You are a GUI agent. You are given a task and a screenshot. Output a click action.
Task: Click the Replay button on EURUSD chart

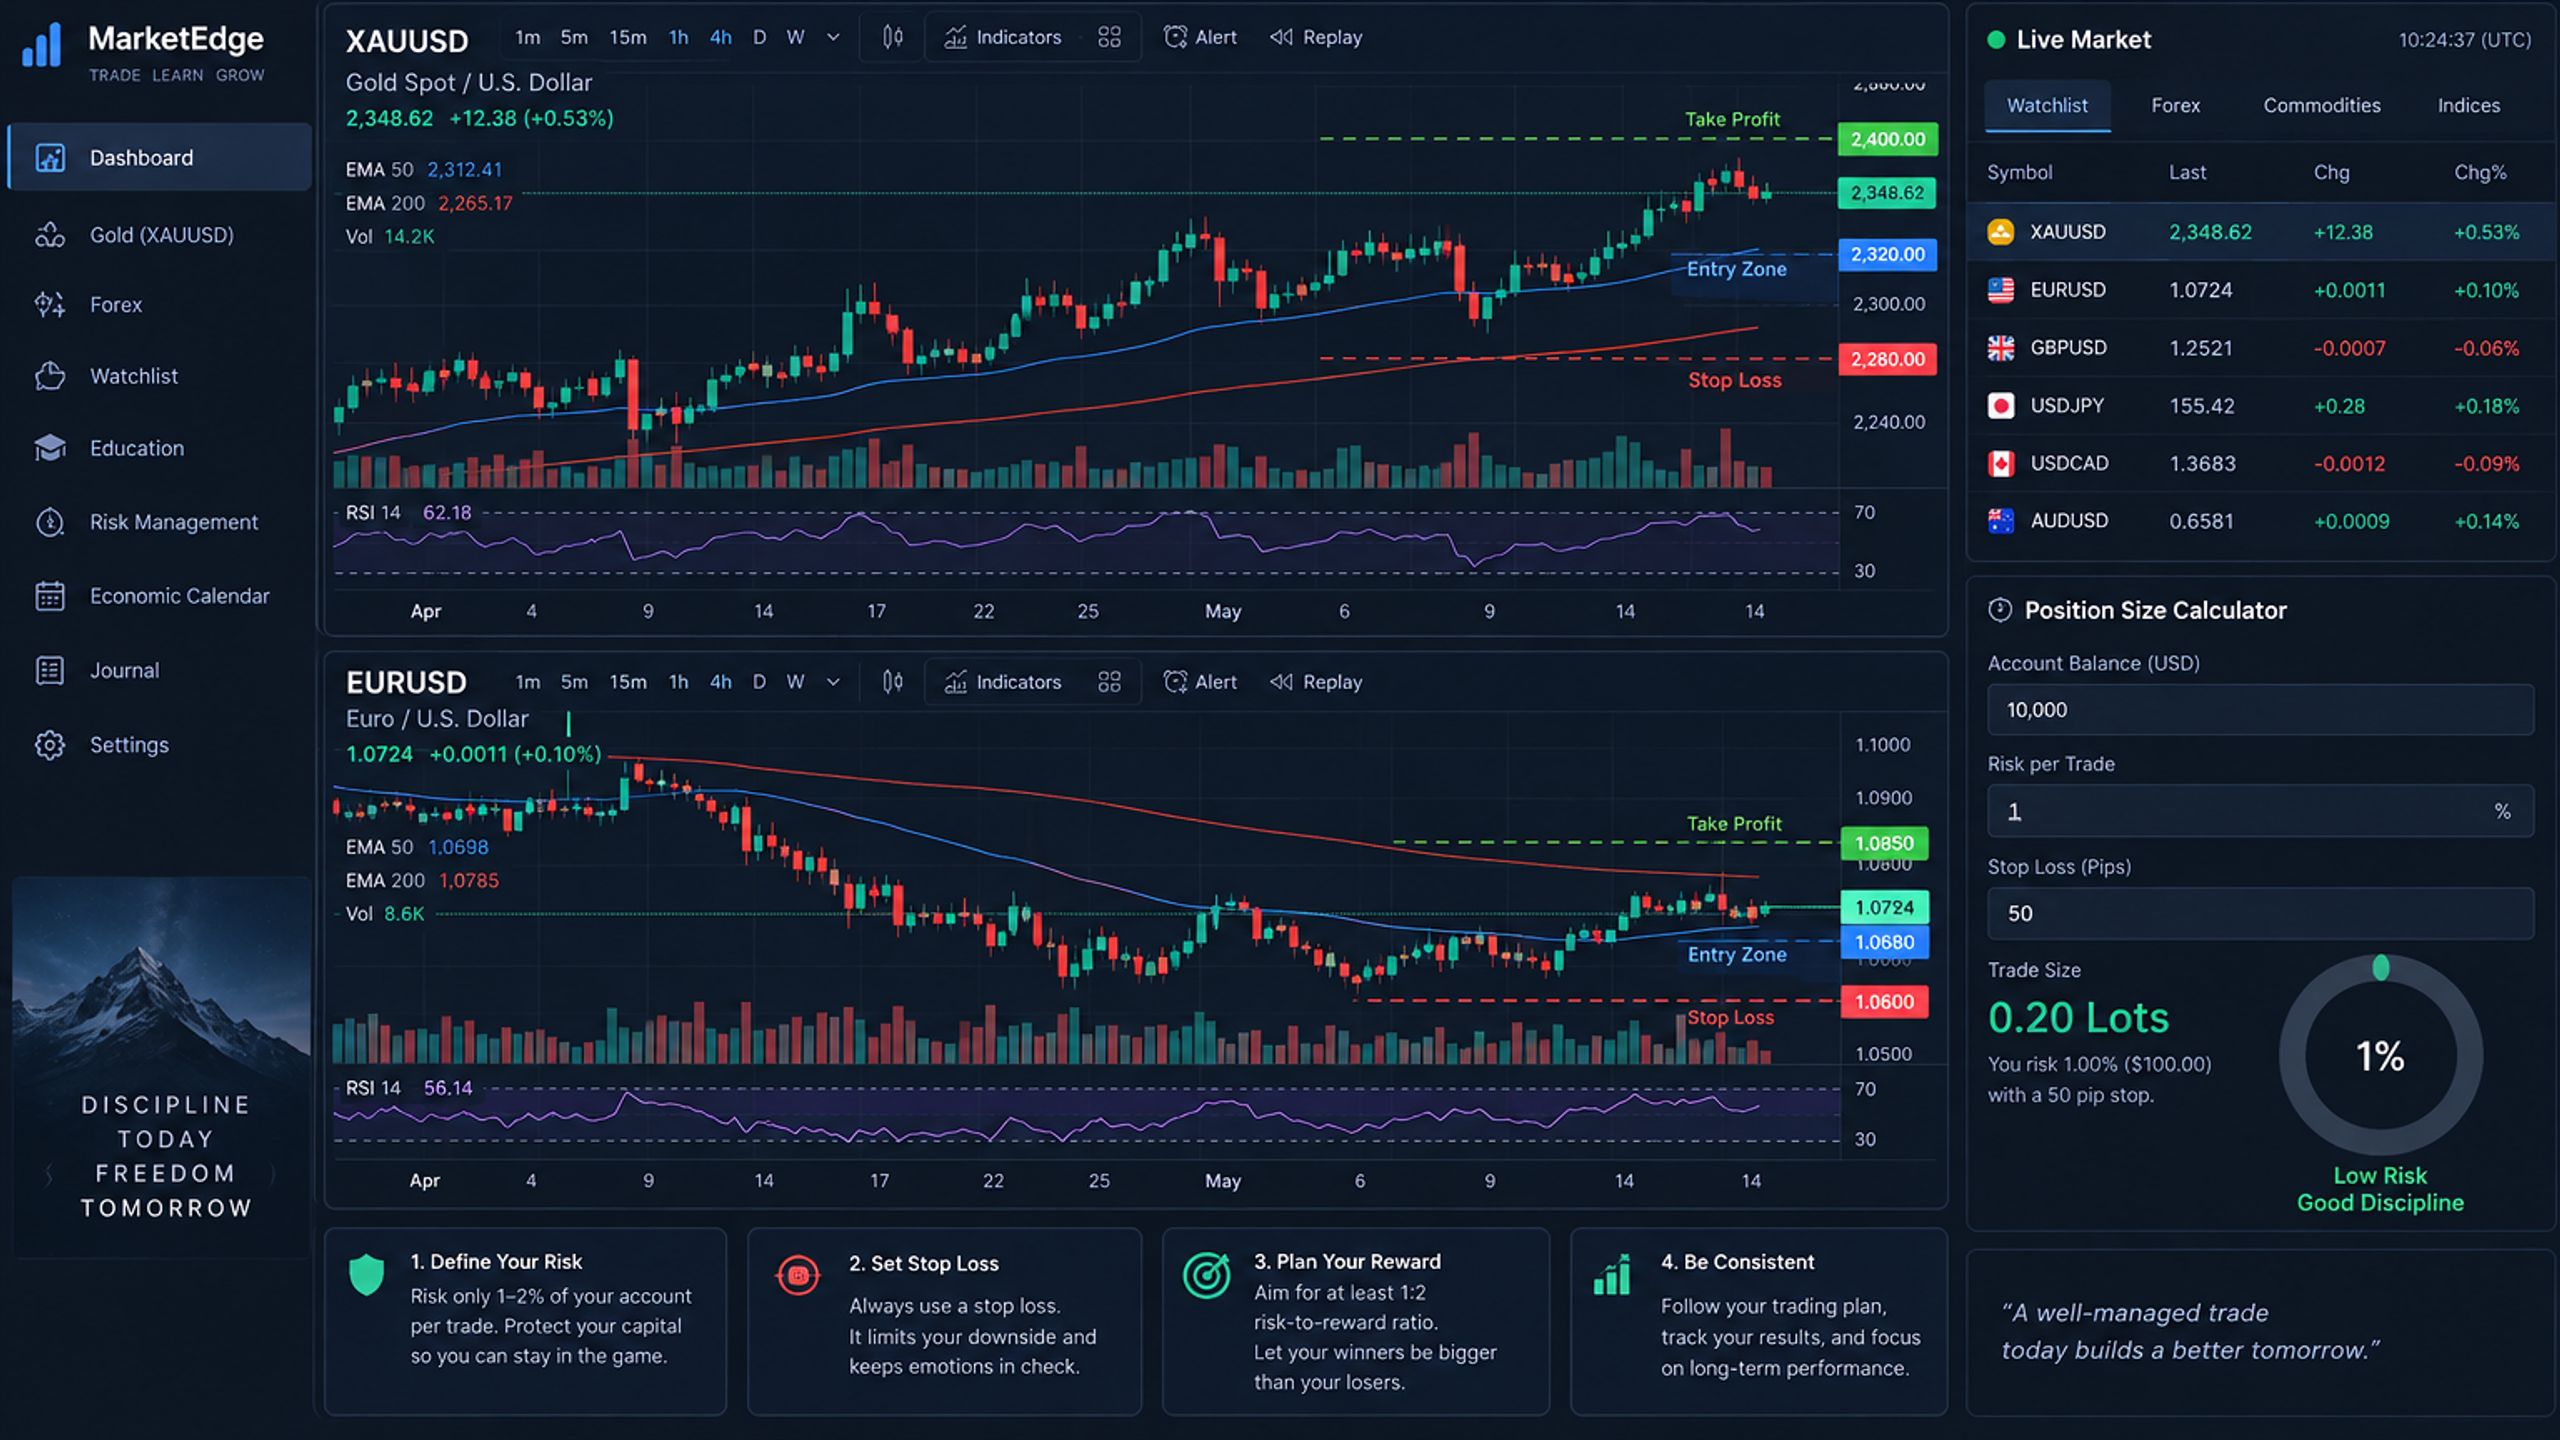tap(1316, 682)
